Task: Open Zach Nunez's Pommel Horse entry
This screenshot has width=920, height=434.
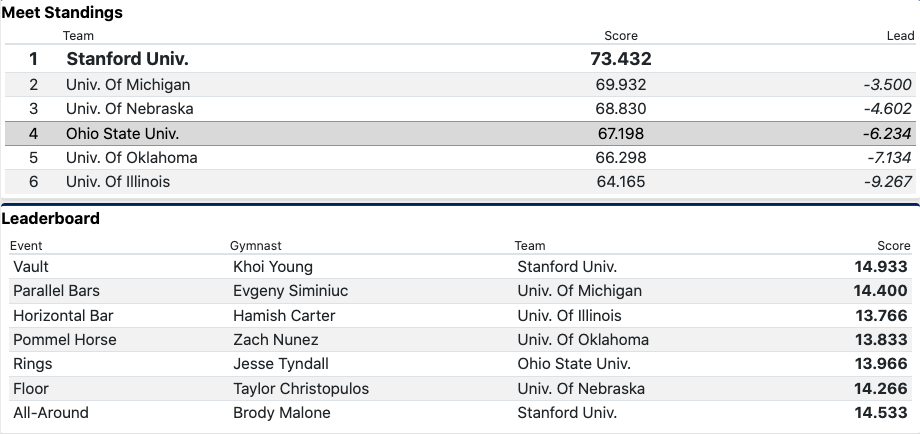Action: pyautogui.click(x=274, y=340)
